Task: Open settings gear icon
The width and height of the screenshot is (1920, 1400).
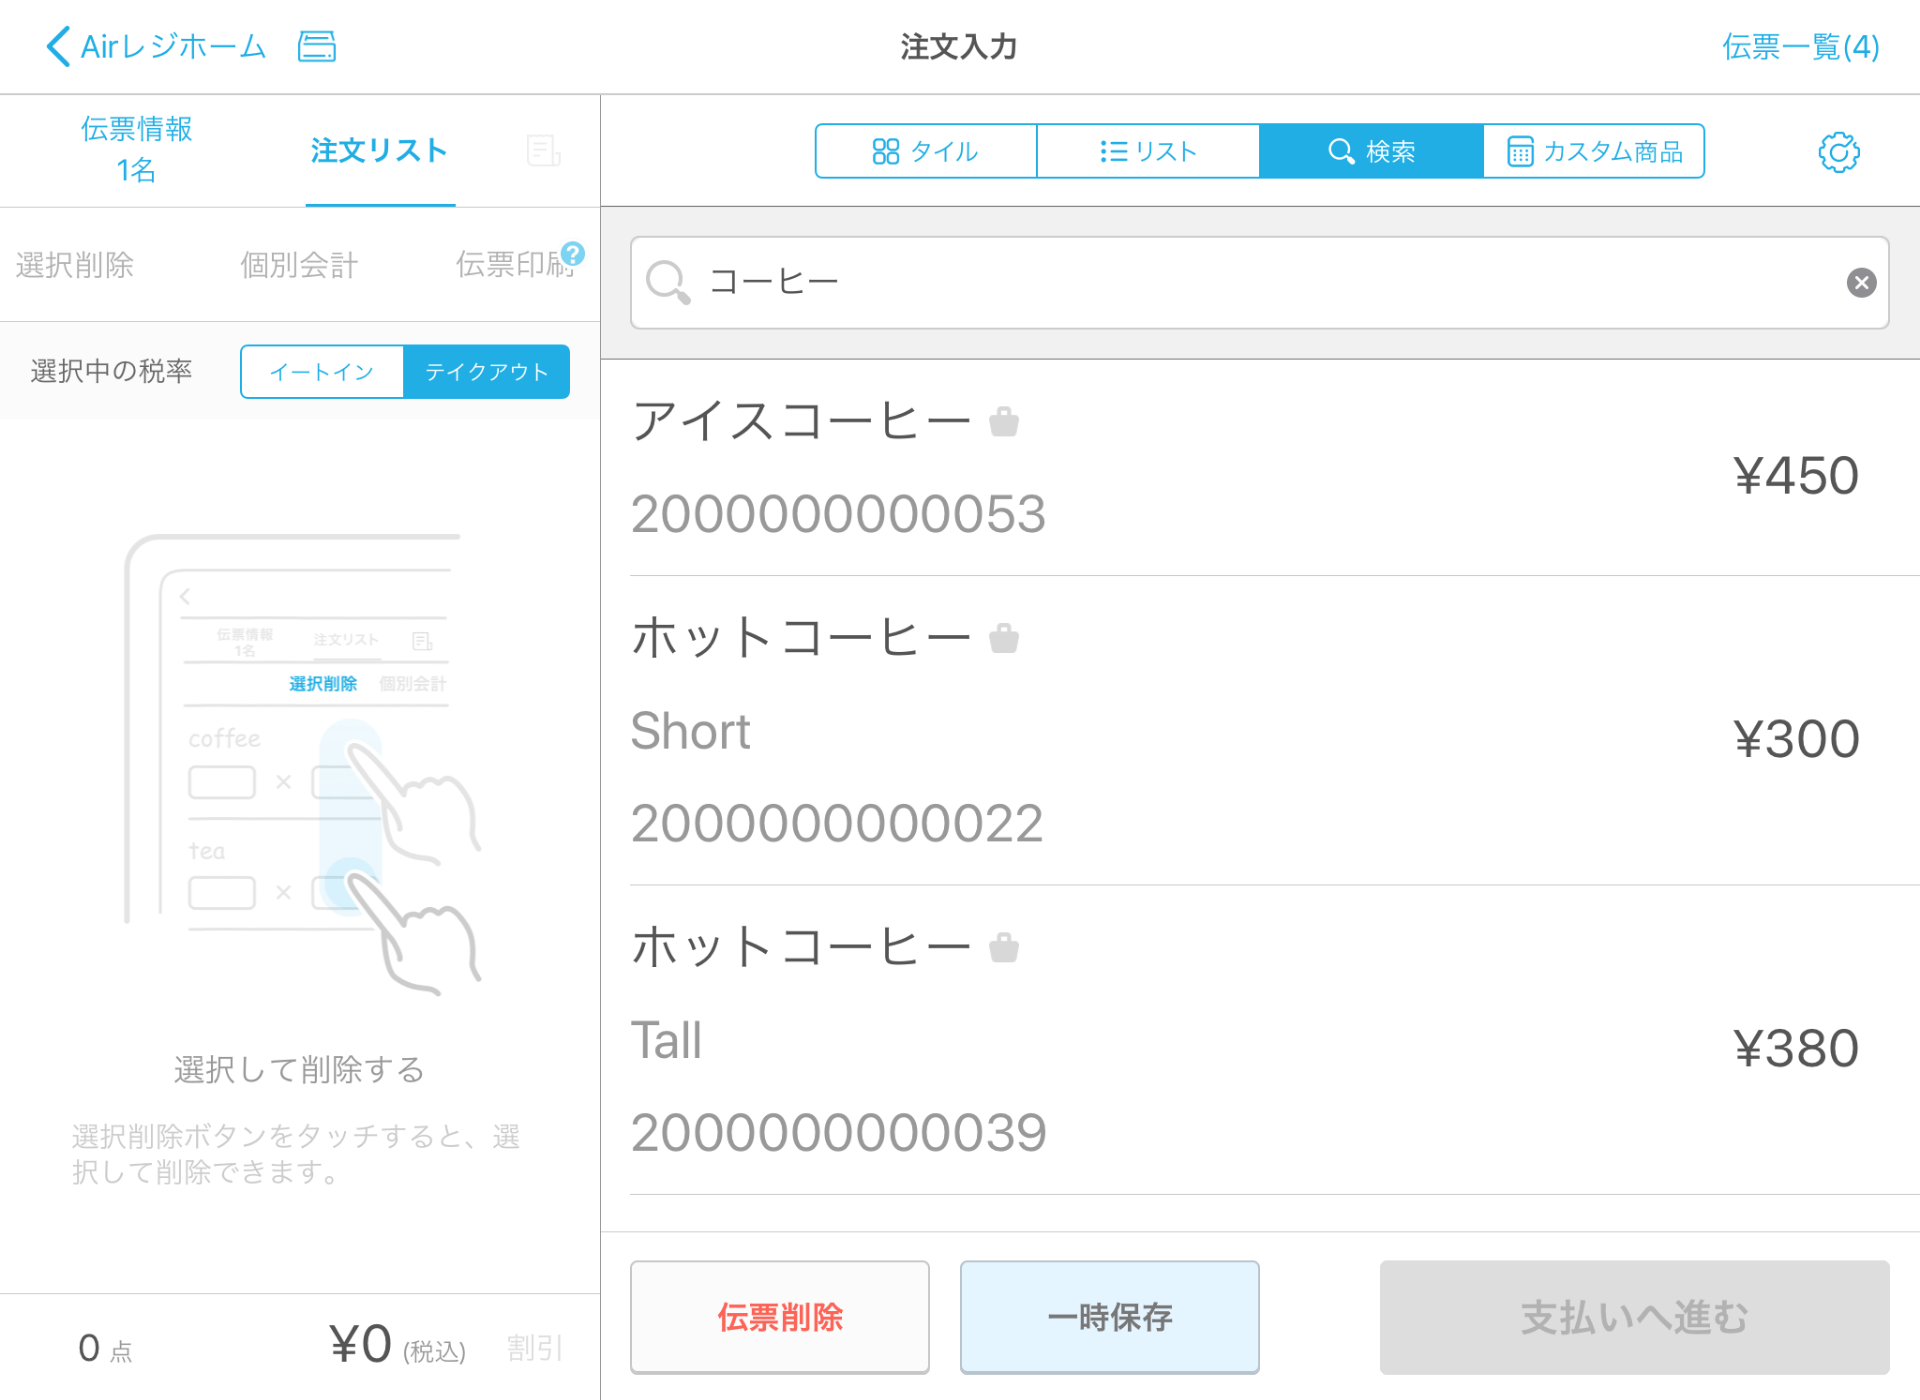Action: tap(1838, 152)
